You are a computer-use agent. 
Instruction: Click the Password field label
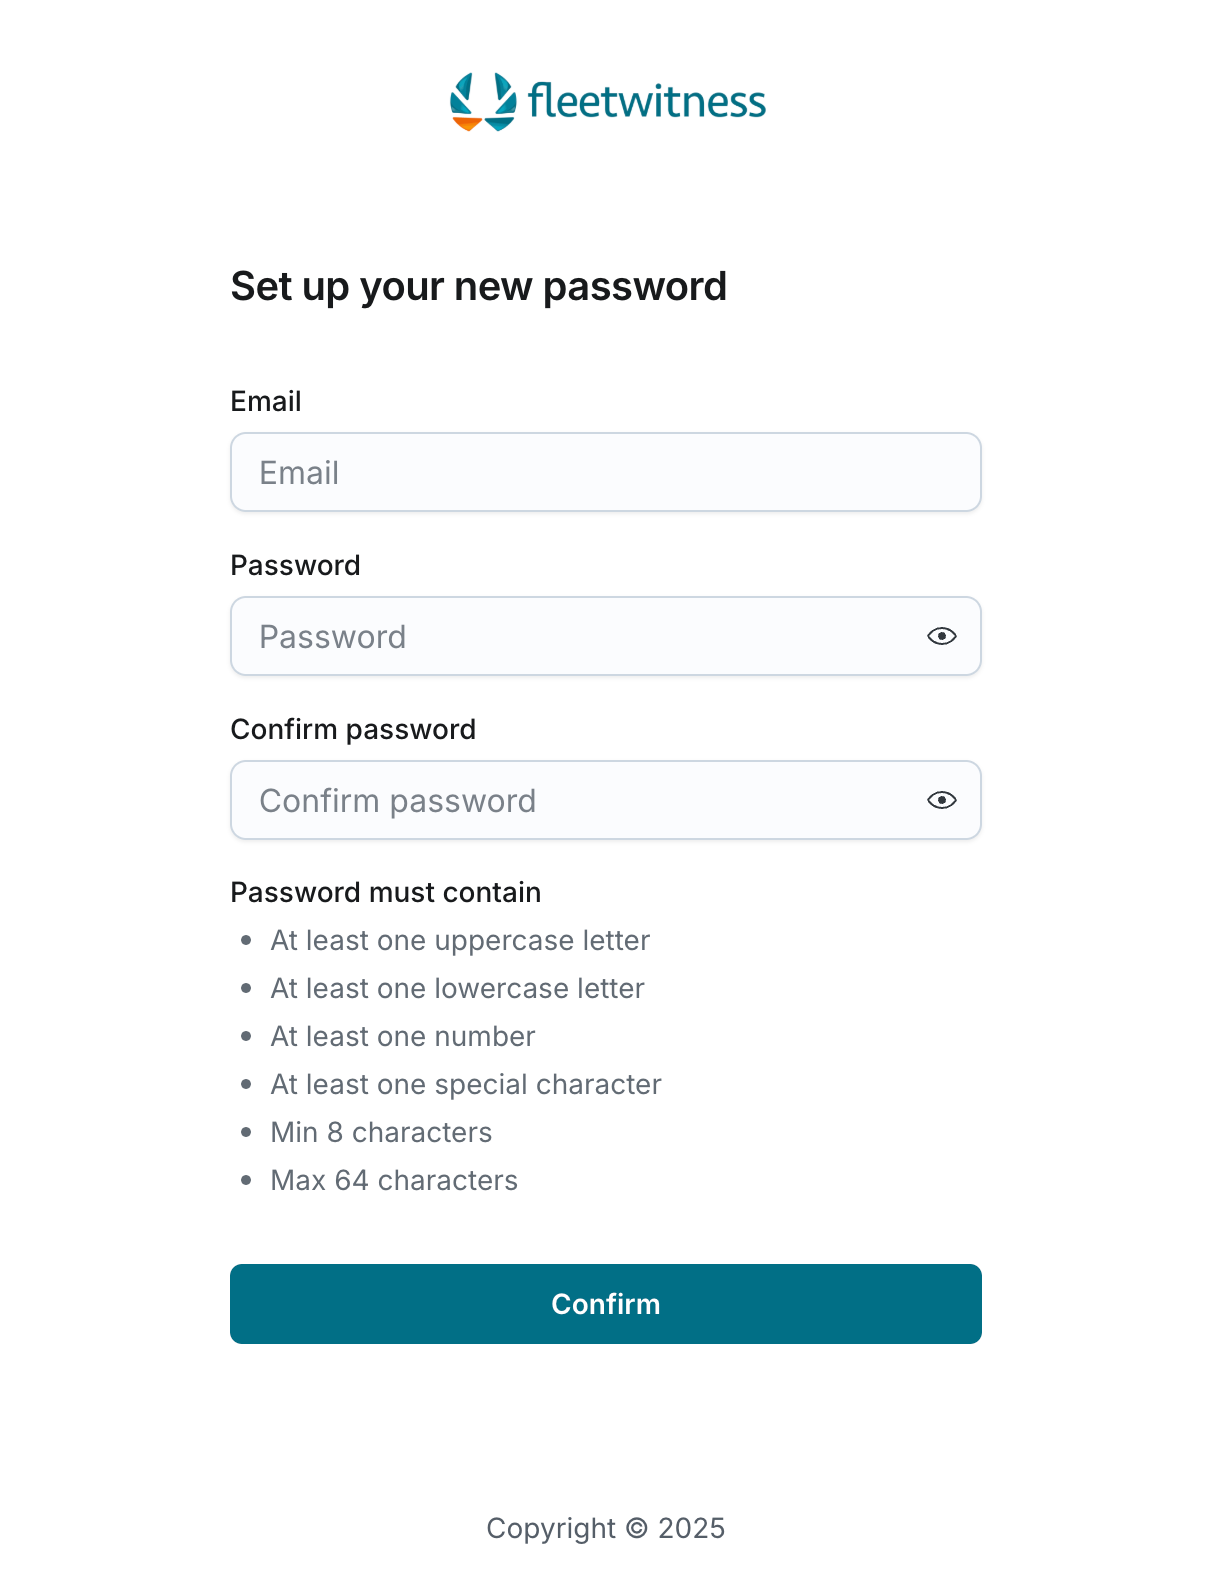click(295, 565)
